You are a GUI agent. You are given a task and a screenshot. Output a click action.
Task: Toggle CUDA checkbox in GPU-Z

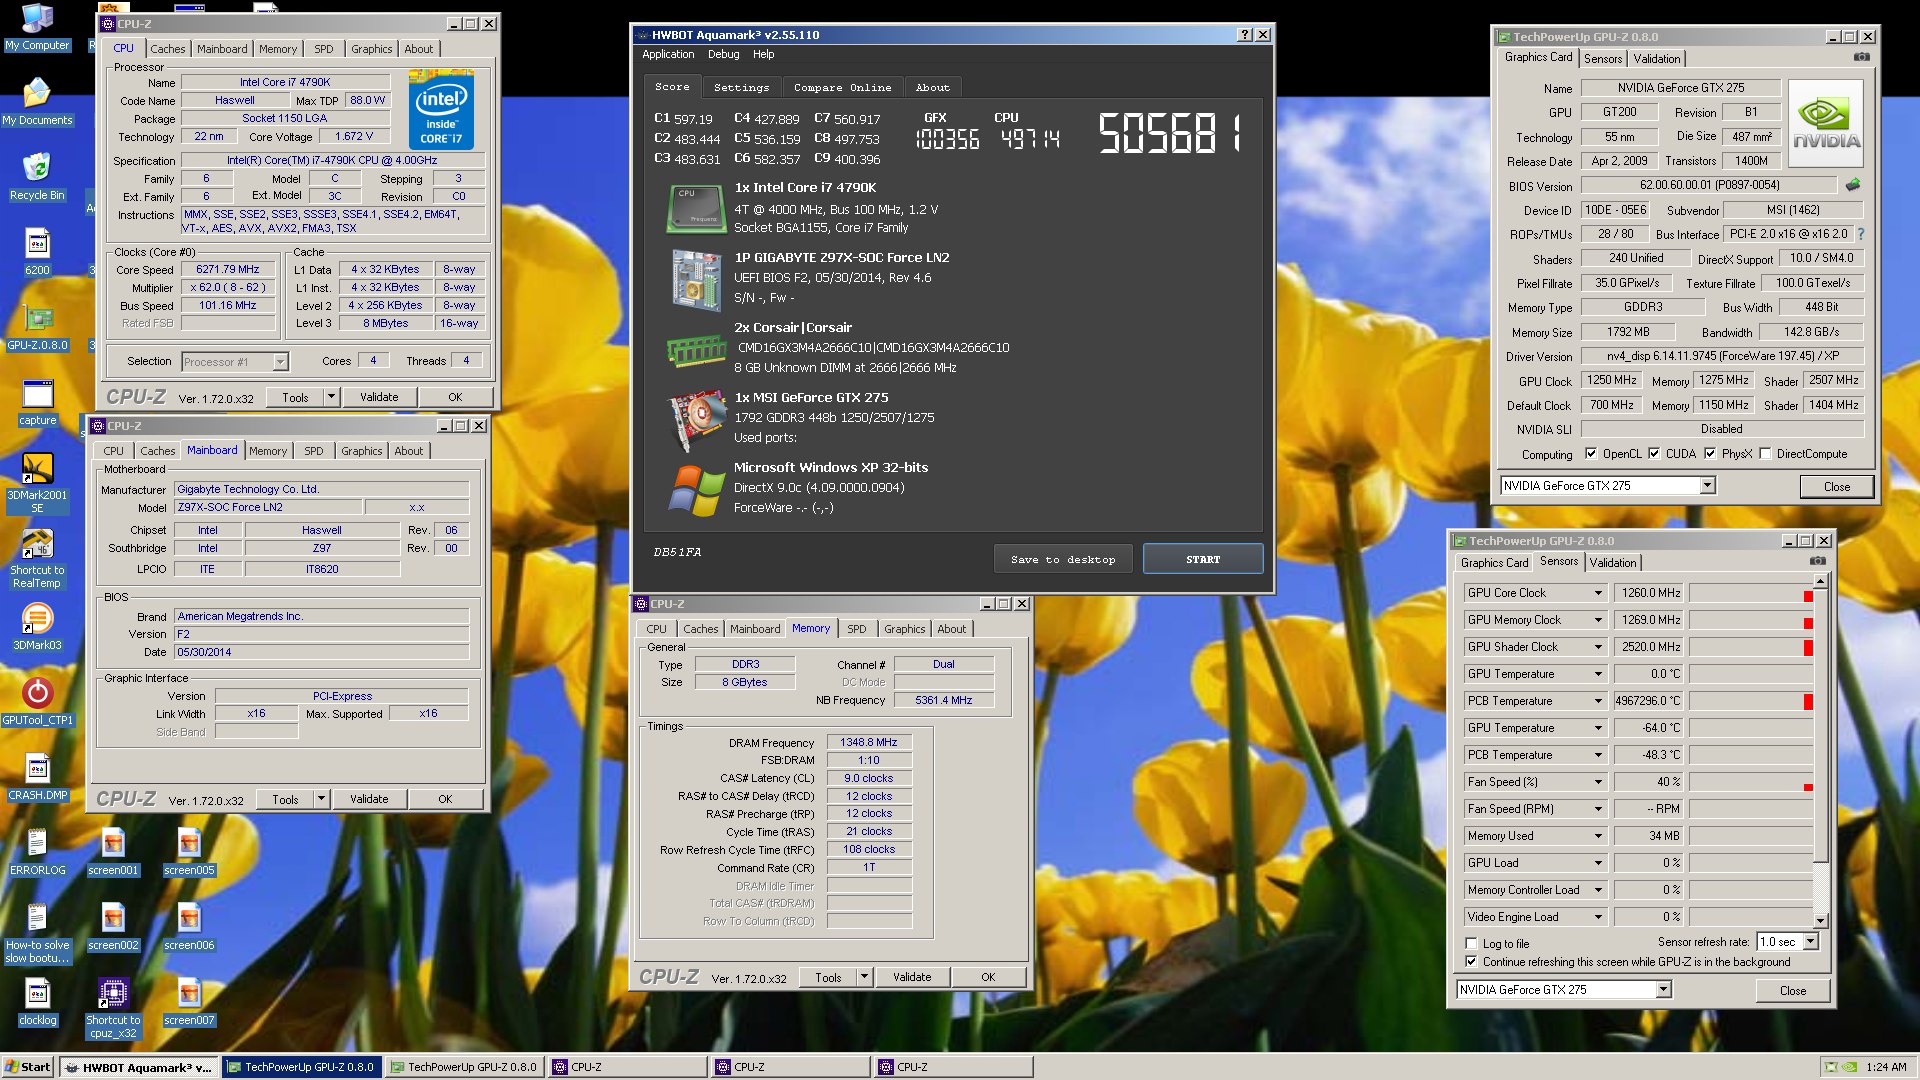(x=1654, y=453)
